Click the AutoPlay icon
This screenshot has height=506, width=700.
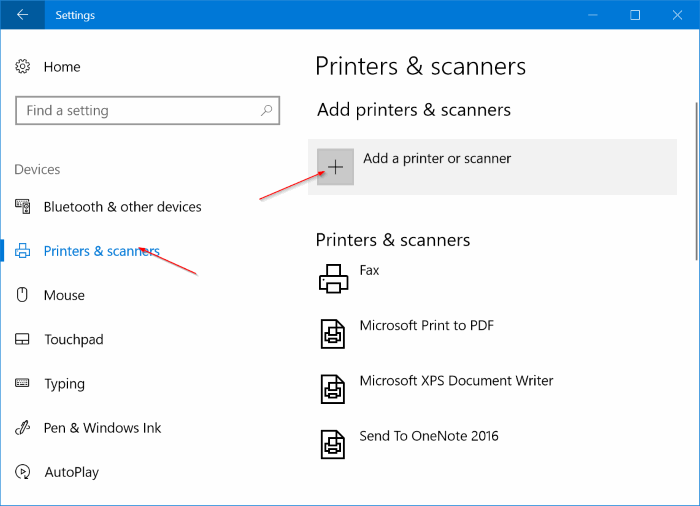click(x=22, y=472)
